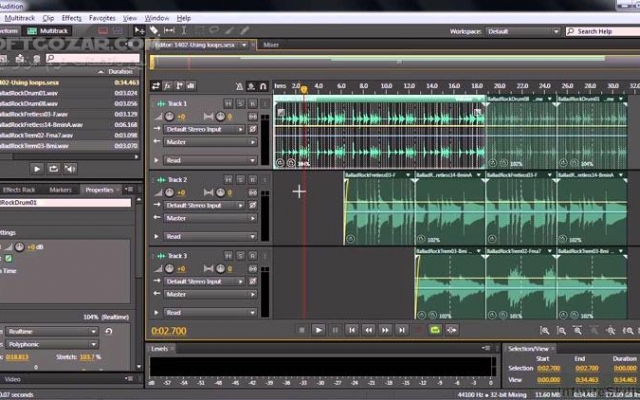Open Track 2 Read automation mode dropdown

pyautogui.click(x=210, y=236)
